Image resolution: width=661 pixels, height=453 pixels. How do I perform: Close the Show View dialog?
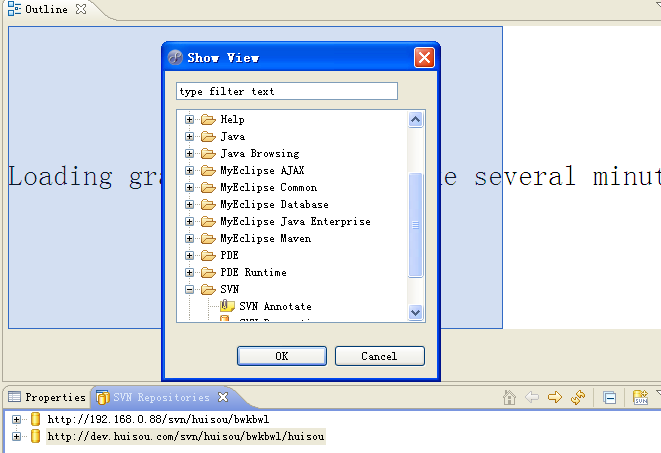point(424,57)
